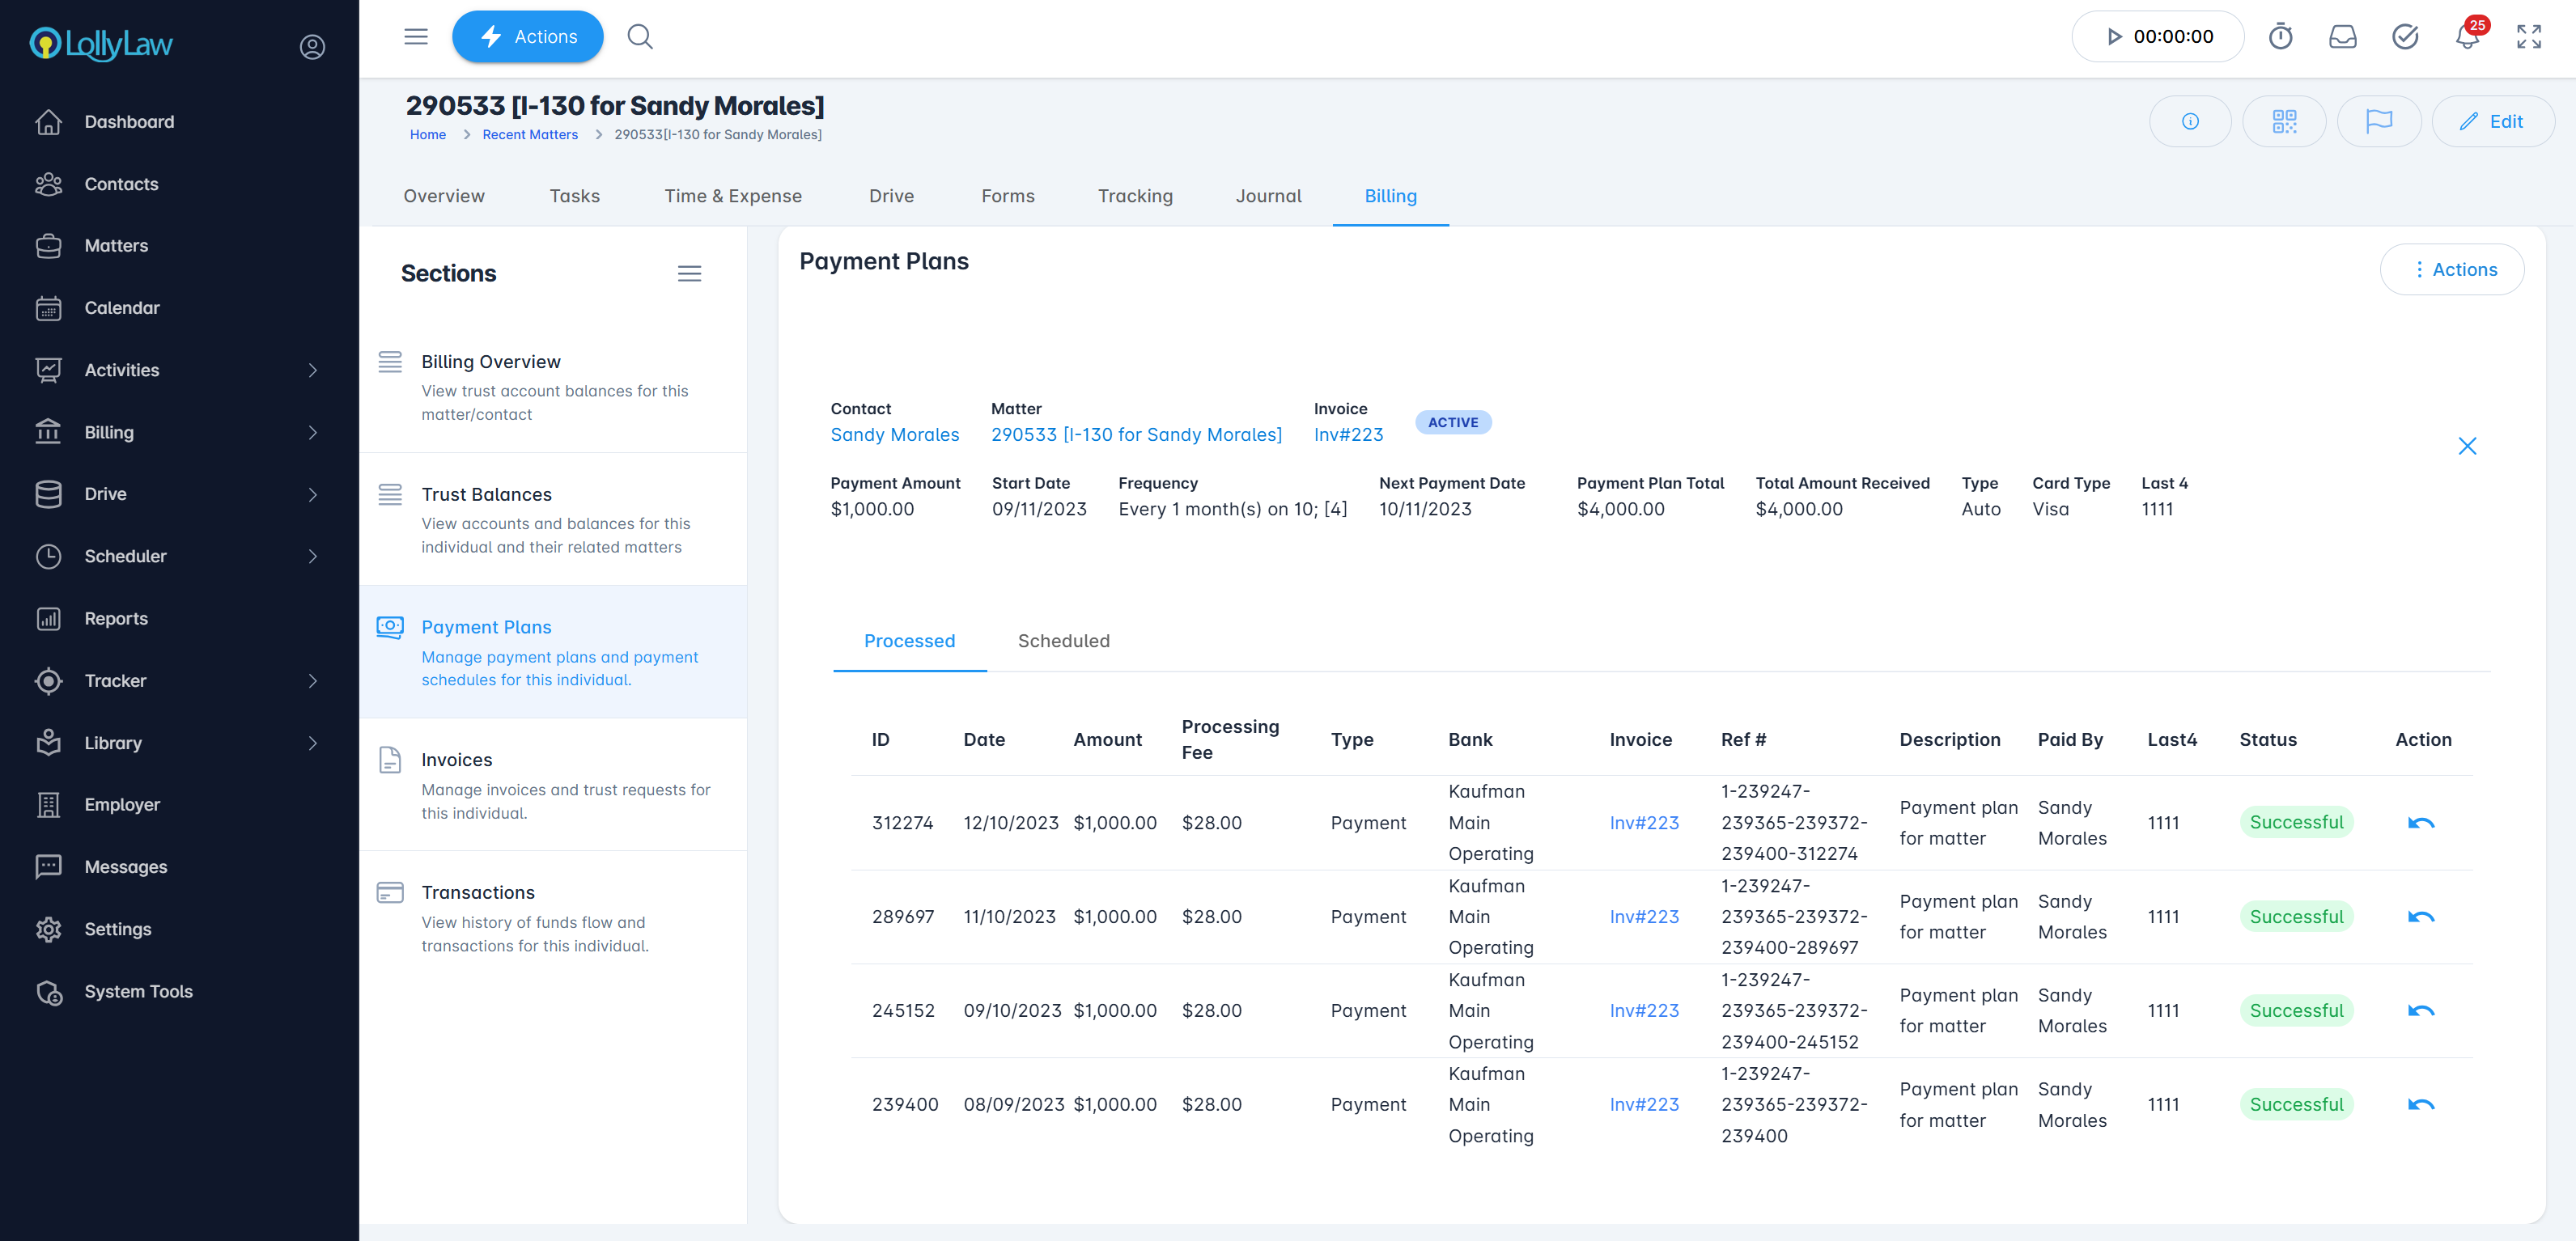
Task: Expand the Activities sidebar menu
Action: [x=313, y=370]
